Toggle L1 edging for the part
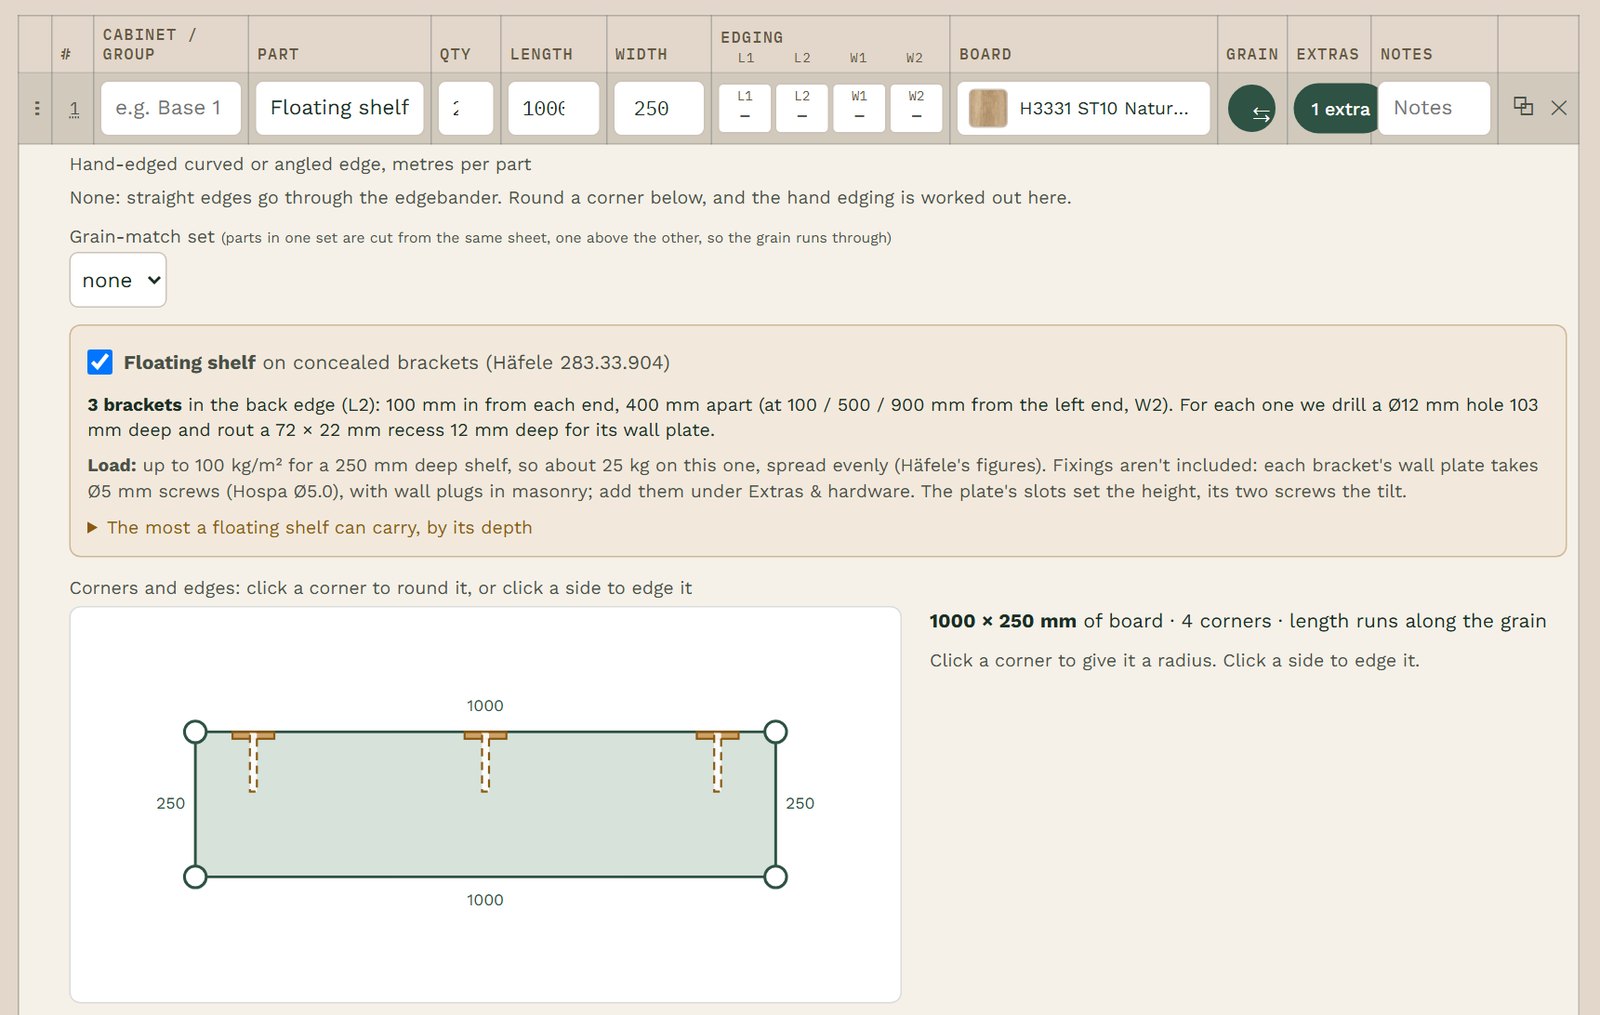The height and width of the screenshot is (1015, 1600). [745, 108]
